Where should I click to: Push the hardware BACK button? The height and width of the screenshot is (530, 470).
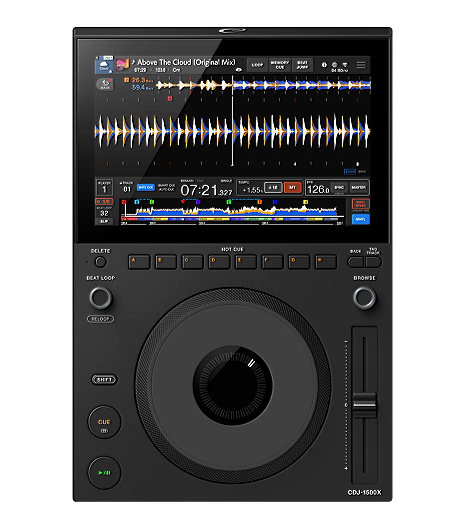tap(356, 262)
